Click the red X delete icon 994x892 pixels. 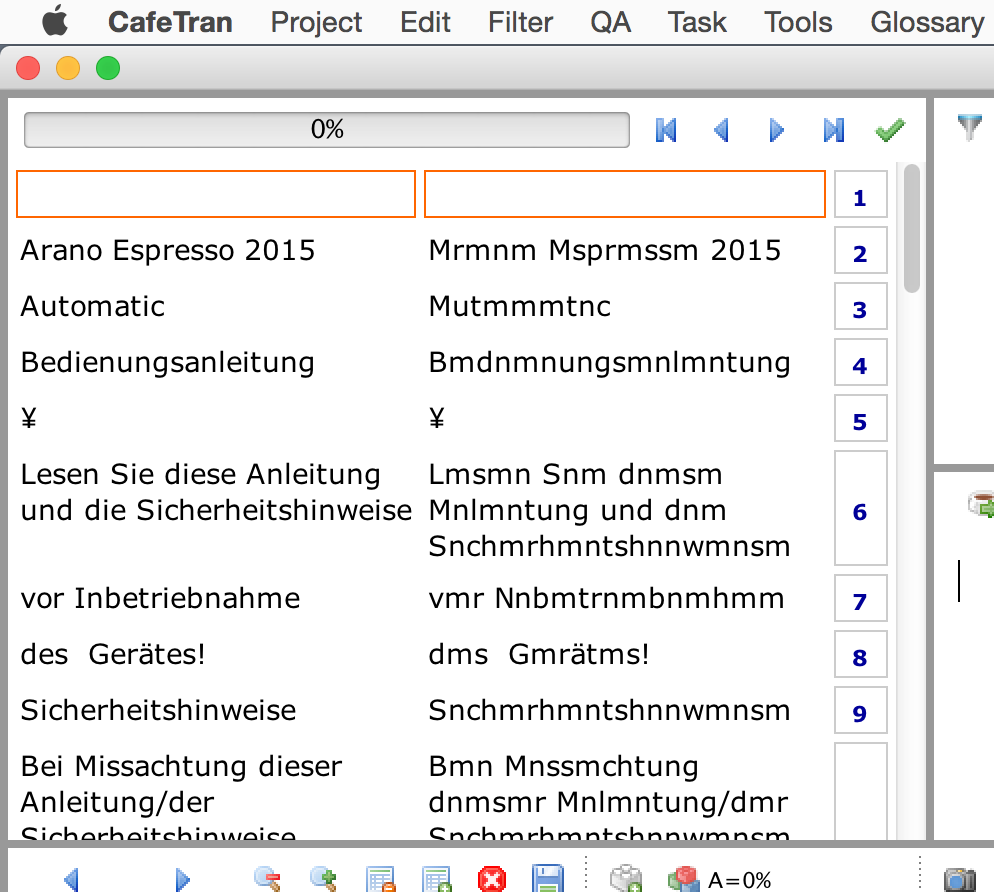[492, 879]
